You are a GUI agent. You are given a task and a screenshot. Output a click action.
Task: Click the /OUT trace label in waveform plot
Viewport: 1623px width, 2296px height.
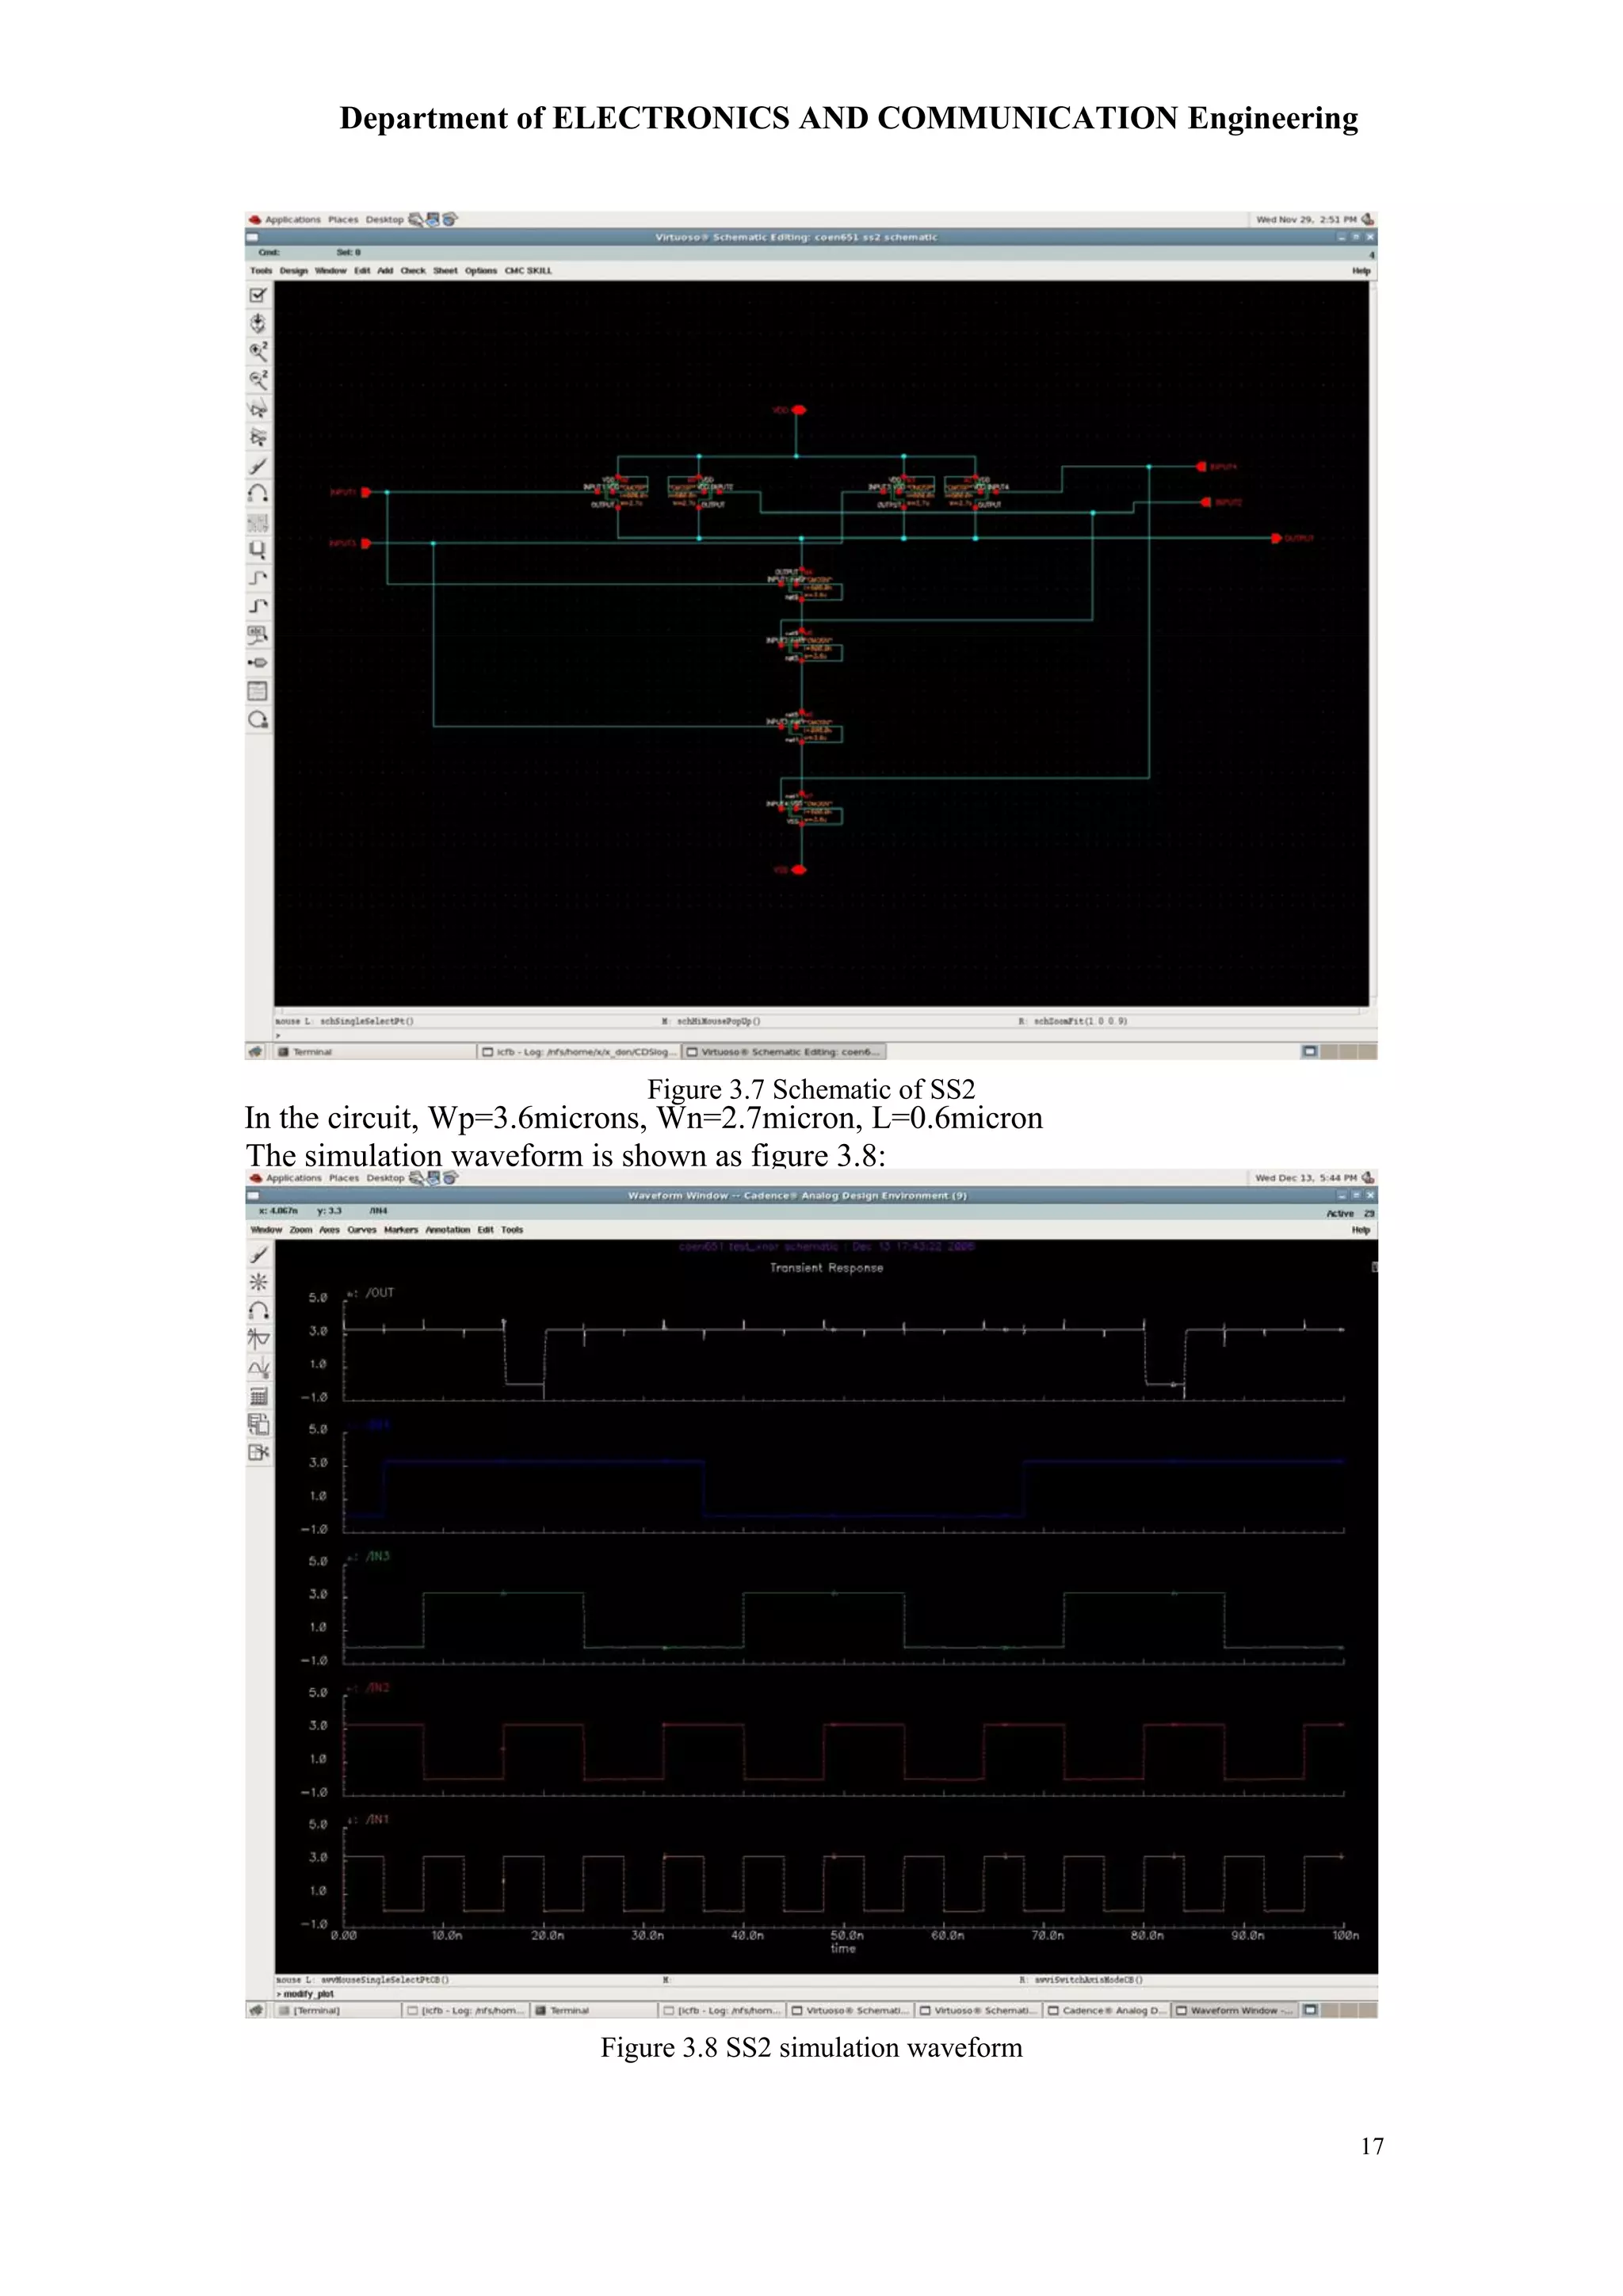coord(379,1293)
